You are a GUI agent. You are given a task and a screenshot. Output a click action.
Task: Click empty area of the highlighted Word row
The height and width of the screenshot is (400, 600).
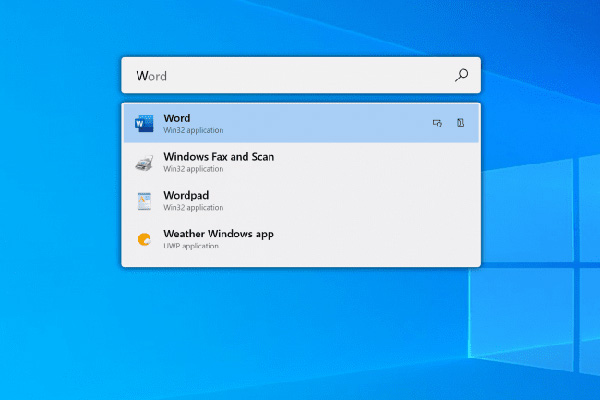click(x=325, y=123)
